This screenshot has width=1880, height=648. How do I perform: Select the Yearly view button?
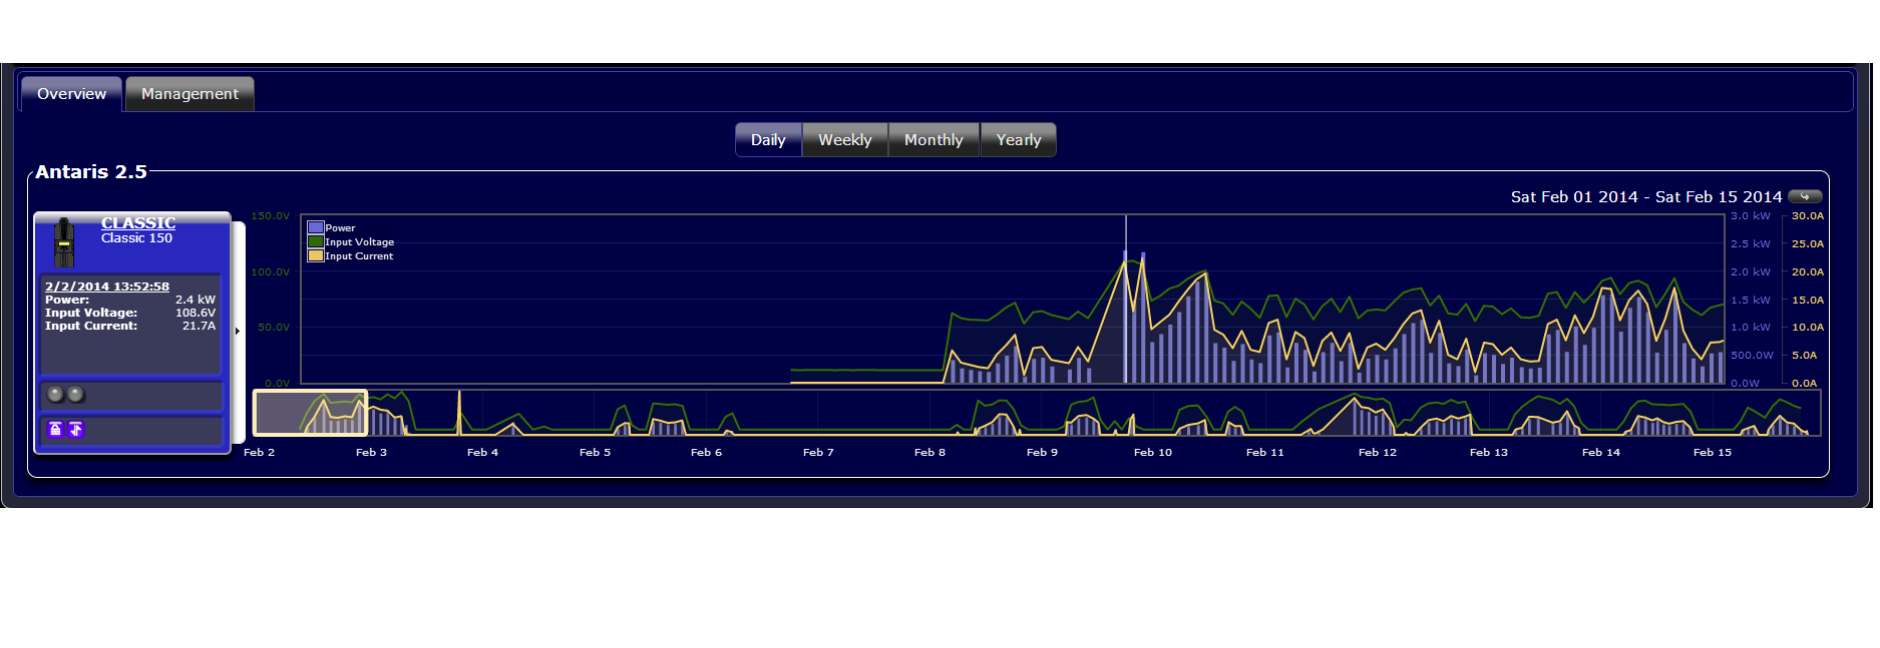tap(1018, 140)
